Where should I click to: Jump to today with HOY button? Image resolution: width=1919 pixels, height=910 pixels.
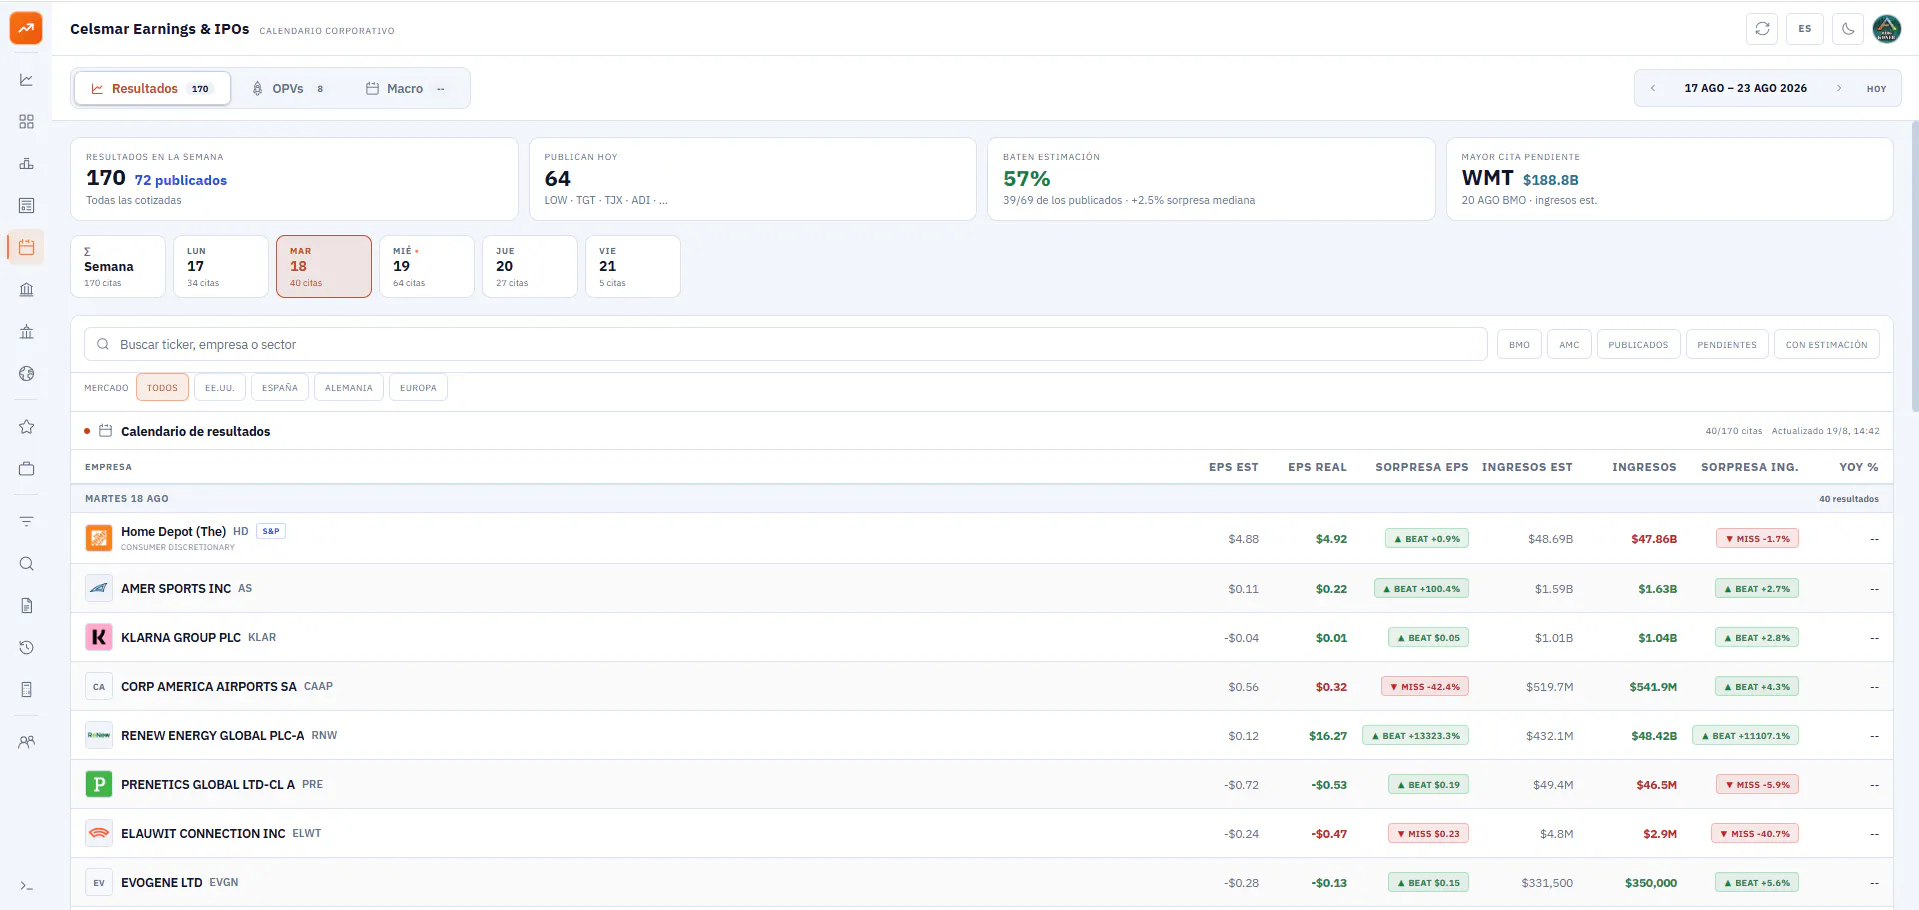[x=1876, y=88]
